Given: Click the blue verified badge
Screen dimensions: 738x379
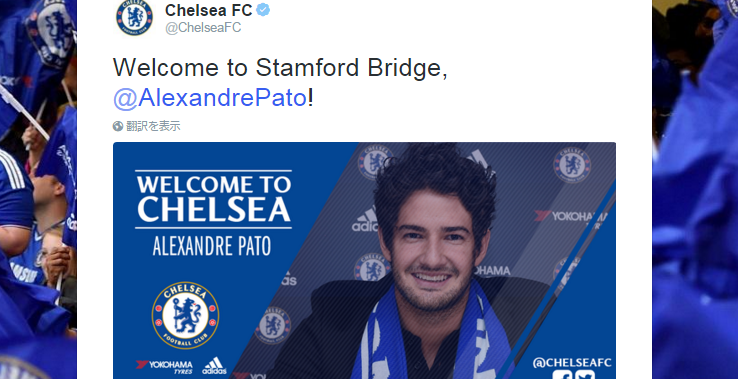Looking at the screenshot, I should click(263, 10).
